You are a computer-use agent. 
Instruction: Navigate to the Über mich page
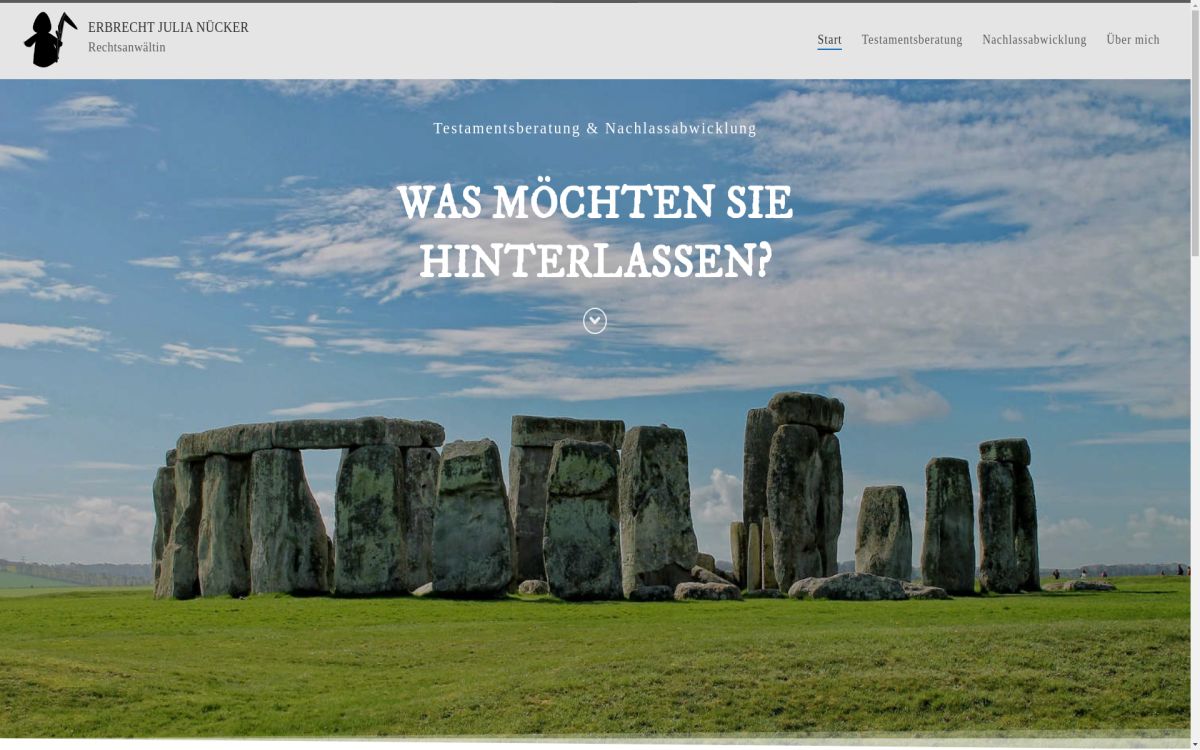[x=1132, y=39]
